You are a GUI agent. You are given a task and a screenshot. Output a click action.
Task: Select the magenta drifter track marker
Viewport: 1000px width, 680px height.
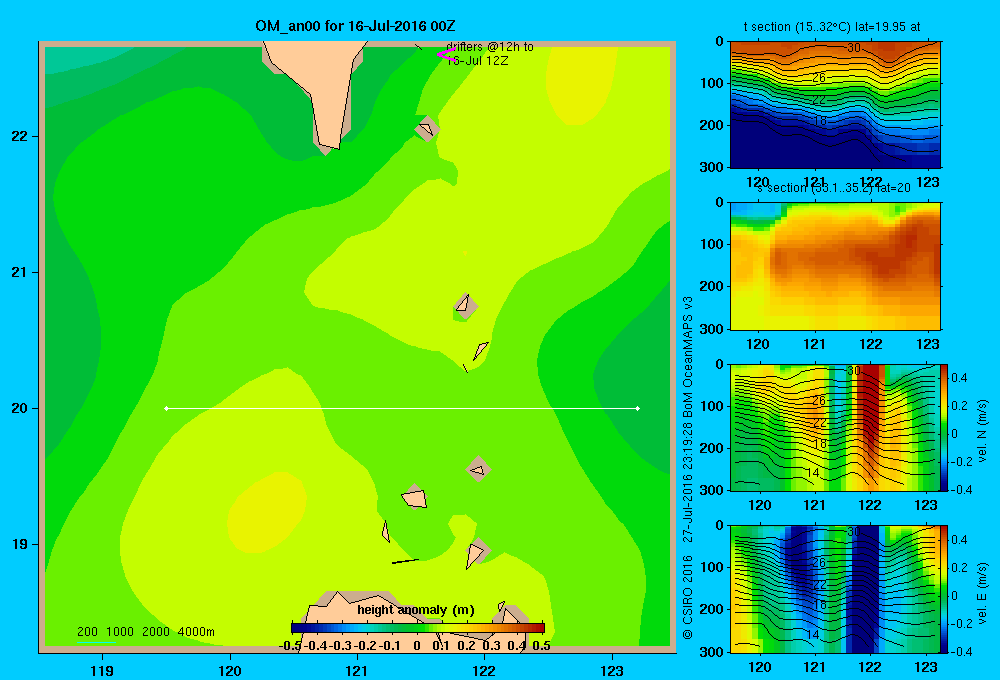pyautogui.click(x=446, y=55)
